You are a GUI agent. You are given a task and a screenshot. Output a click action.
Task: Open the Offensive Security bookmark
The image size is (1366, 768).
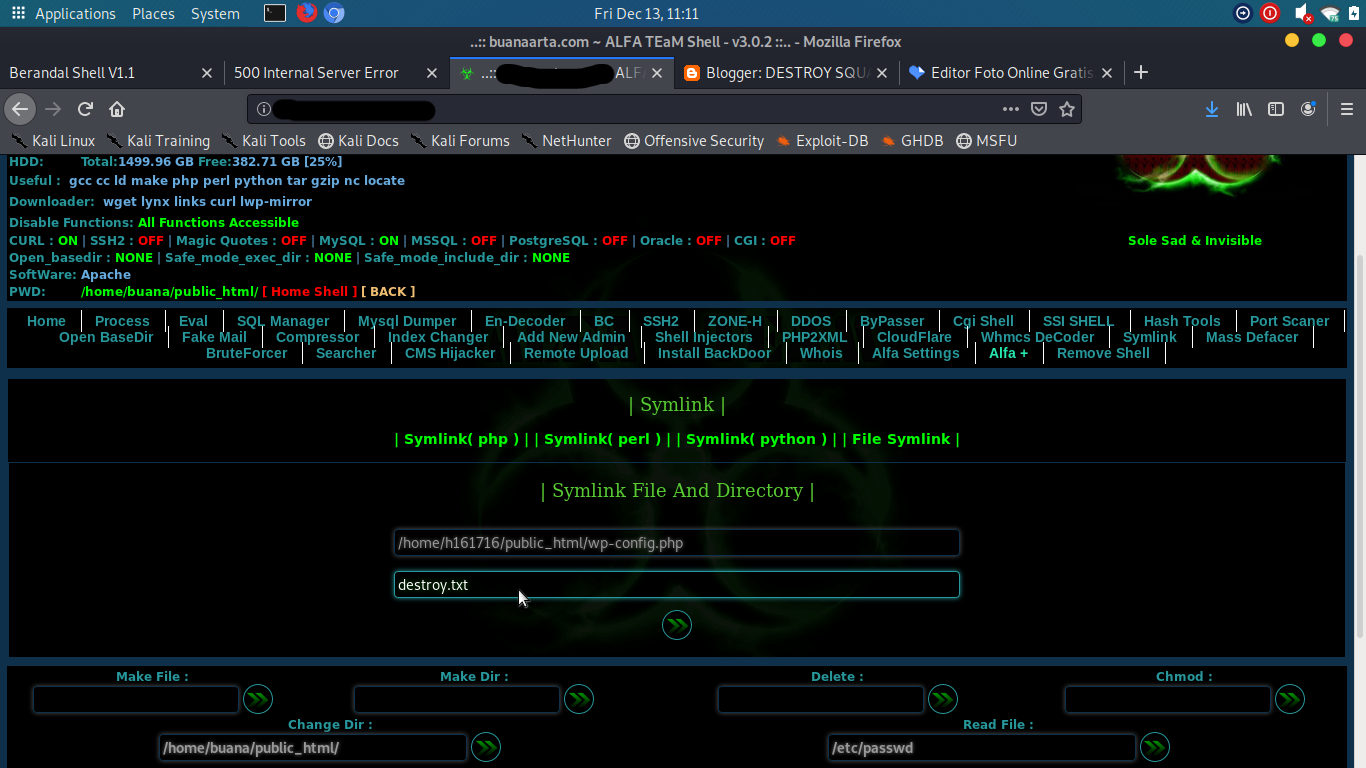pos(694,141)
